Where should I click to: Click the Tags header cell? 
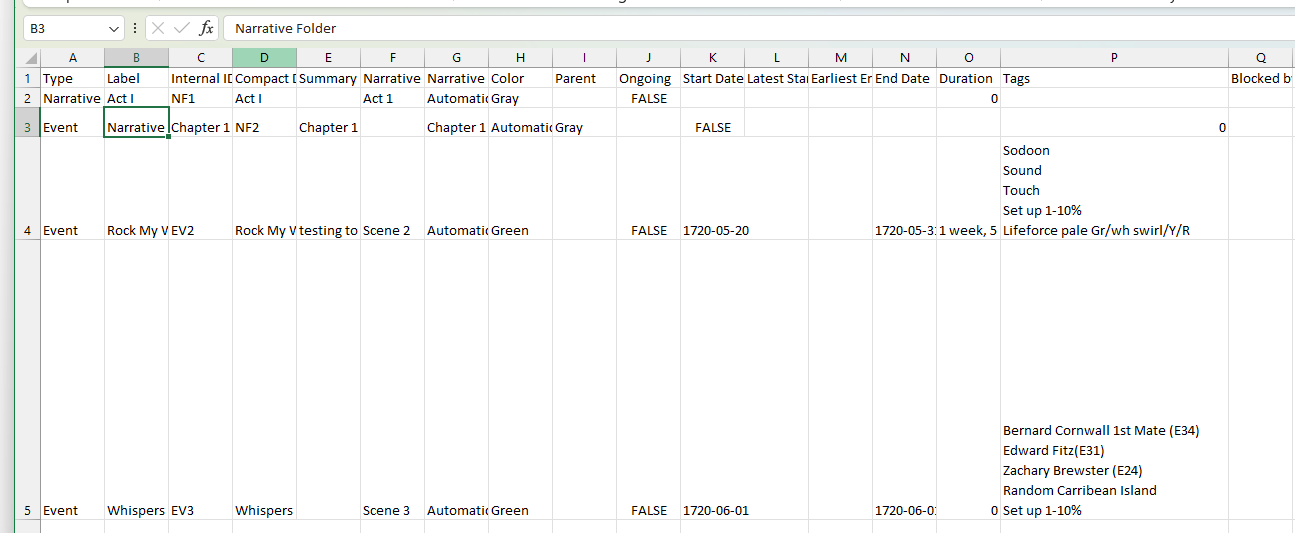(1114, 79)
